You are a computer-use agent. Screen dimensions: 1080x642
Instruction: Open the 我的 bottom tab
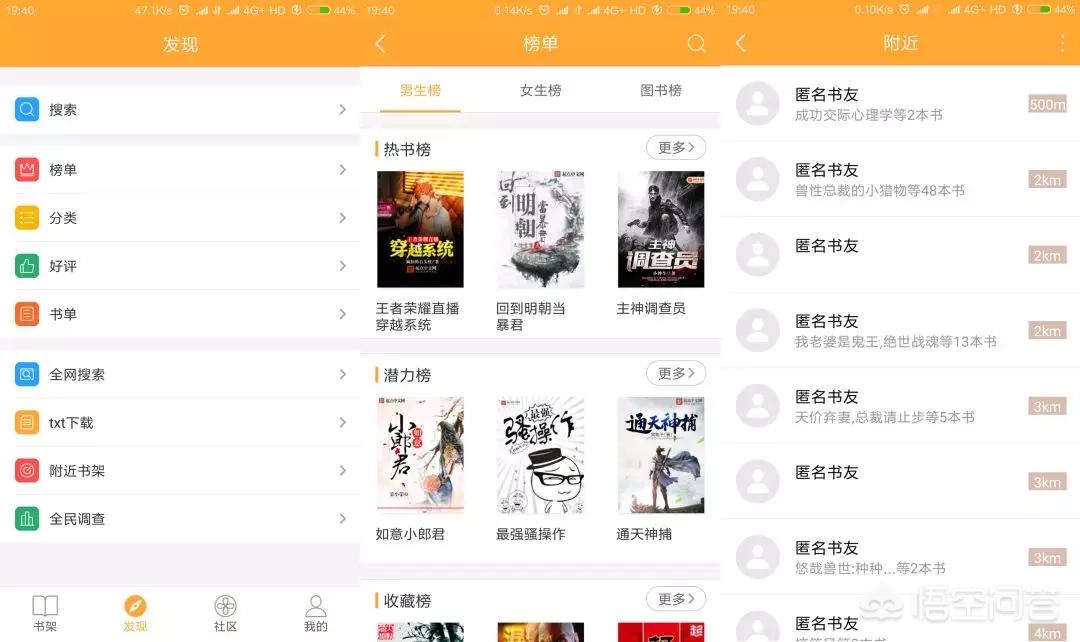[x=315, y=613]
